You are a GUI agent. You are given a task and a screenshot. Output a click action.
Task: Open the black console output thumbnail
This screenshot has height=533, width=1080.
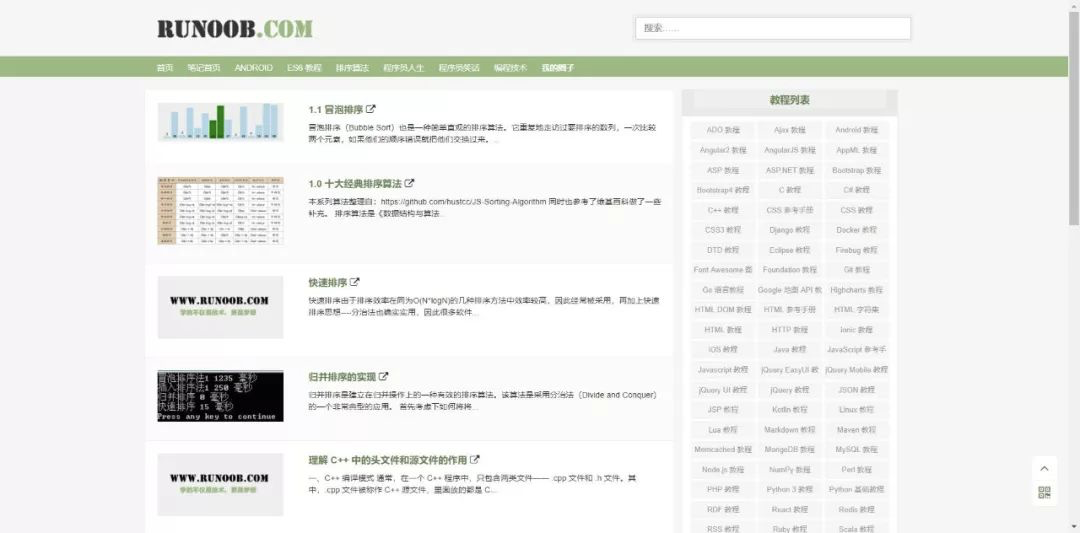(220, 396)
